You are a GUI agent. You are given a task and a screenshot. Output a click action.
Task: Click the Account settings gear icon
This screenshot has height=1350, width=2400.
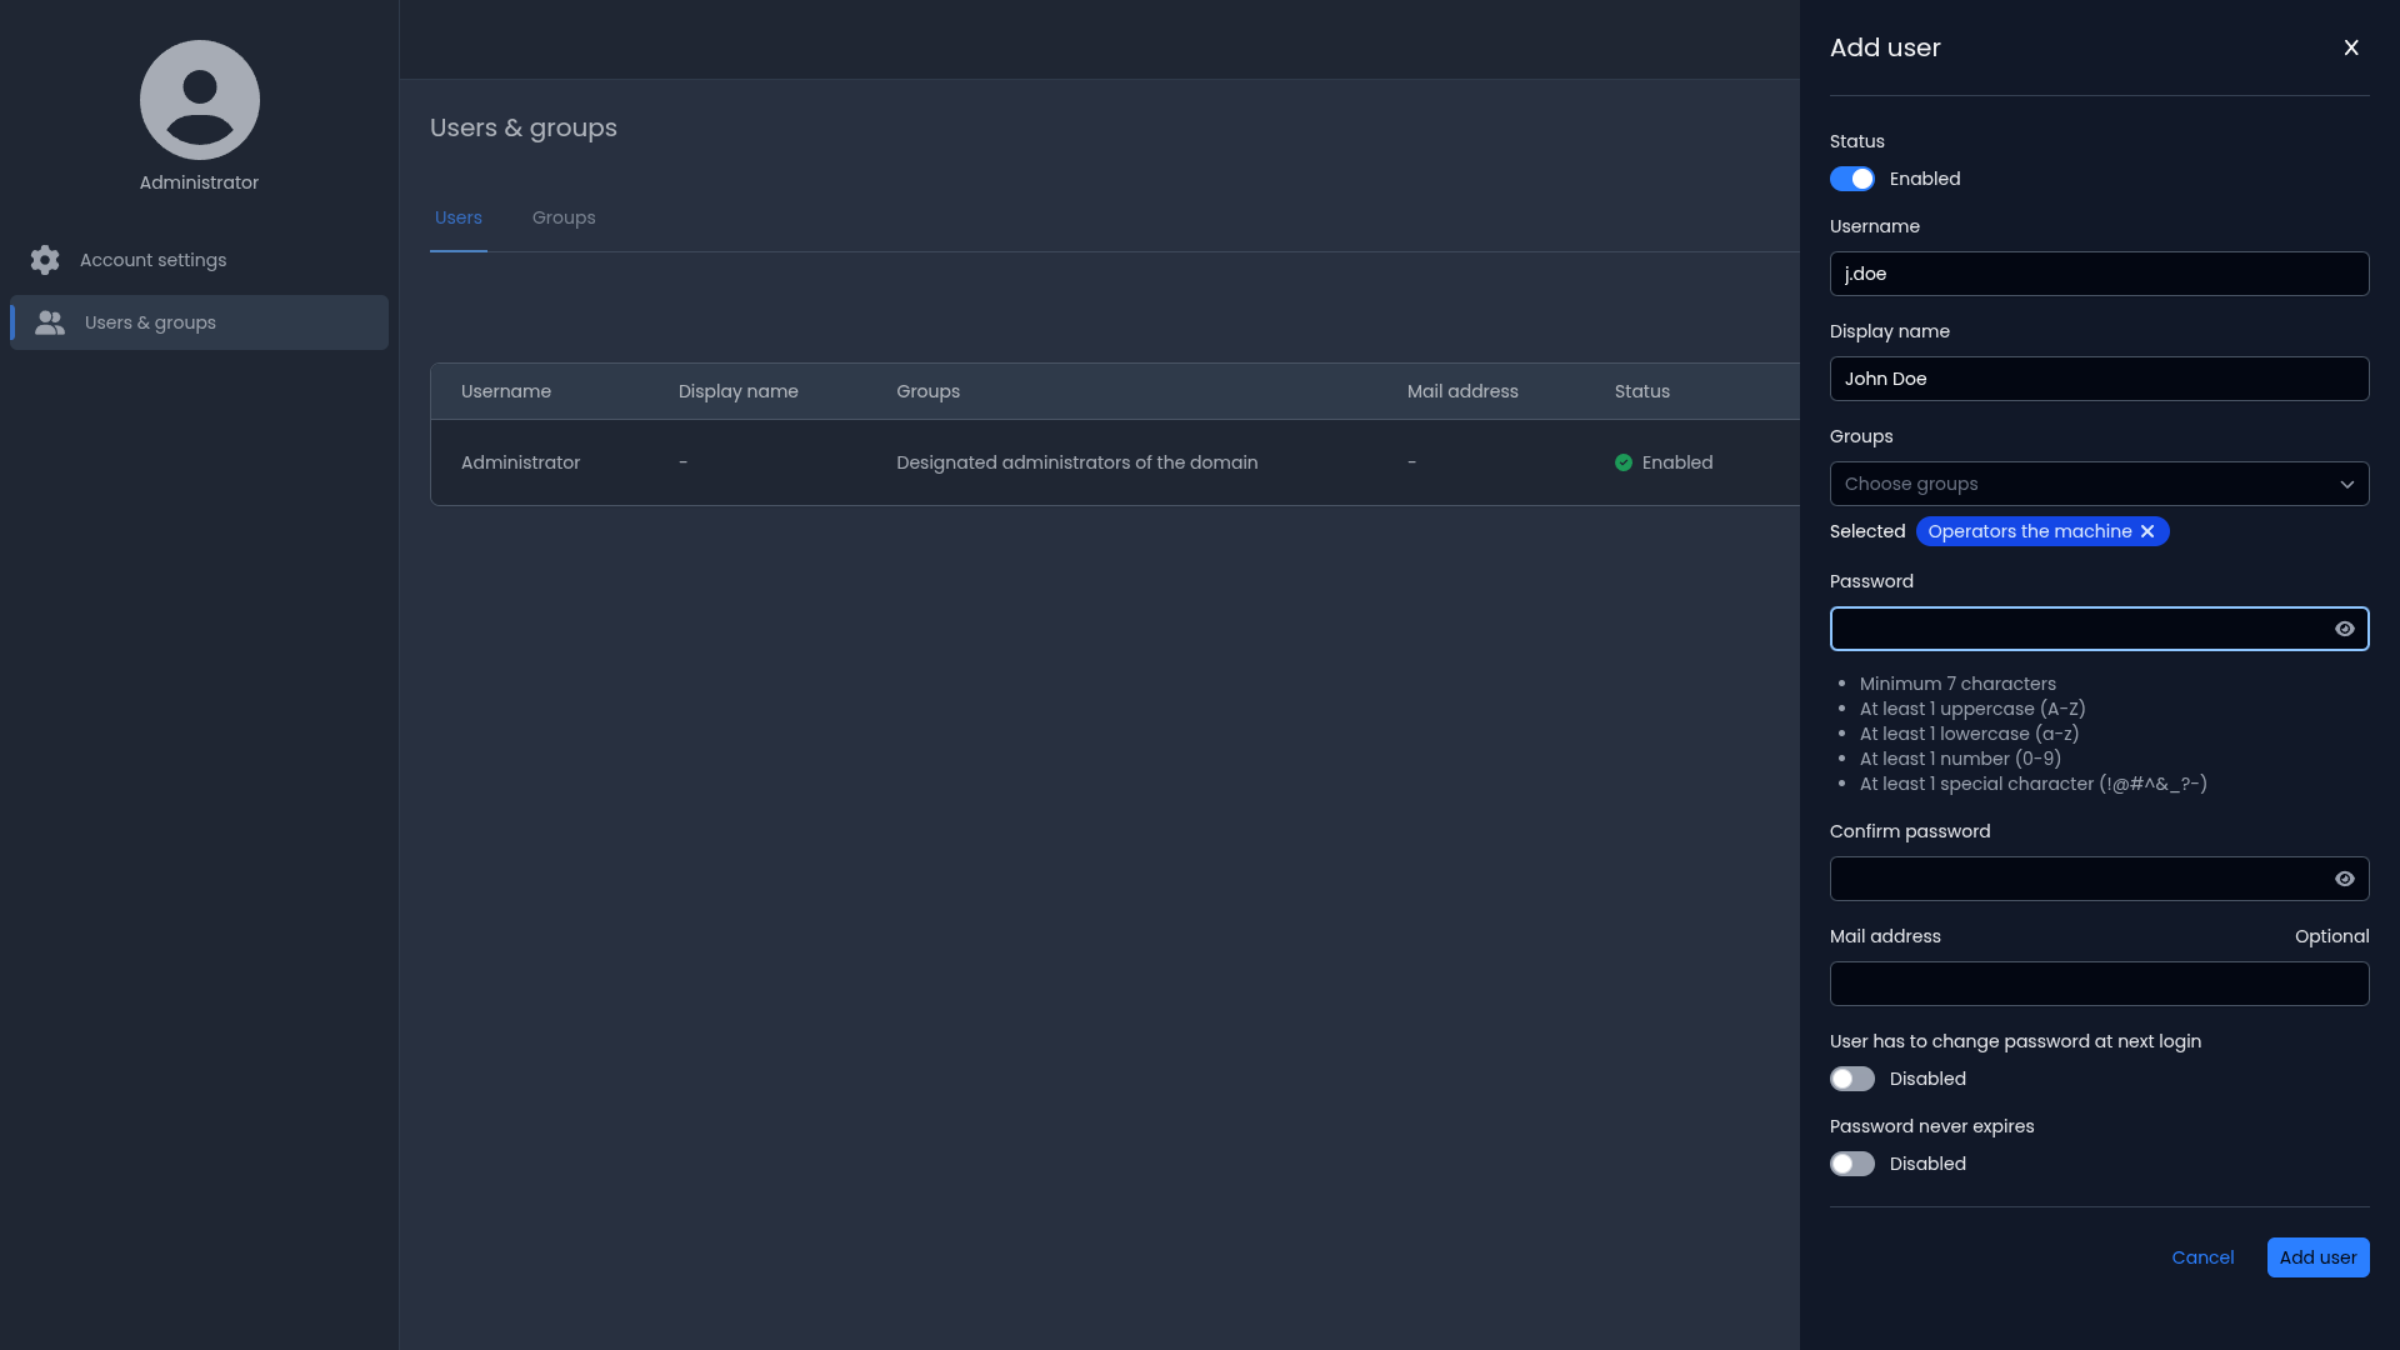[x=45, y=260]
